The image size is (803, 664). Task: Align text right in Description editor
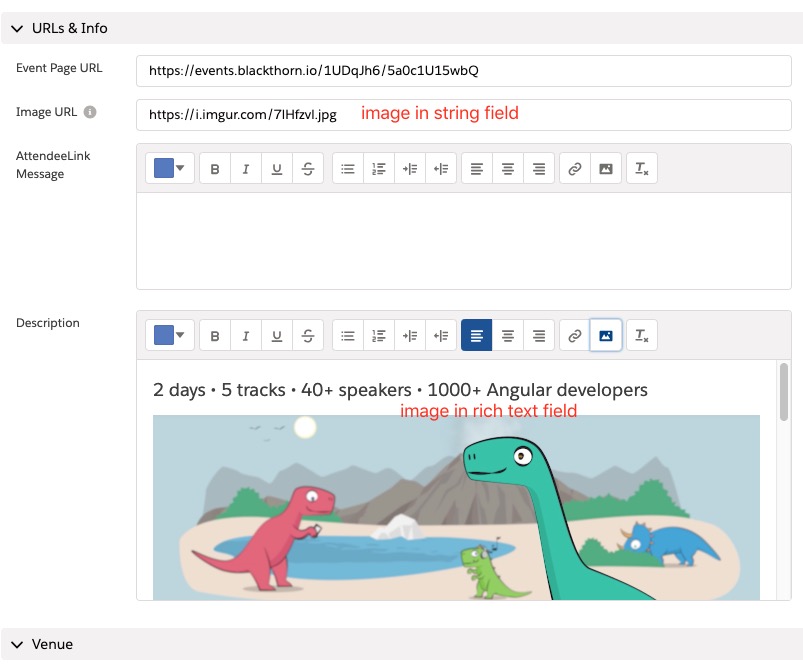pos(539,335)
